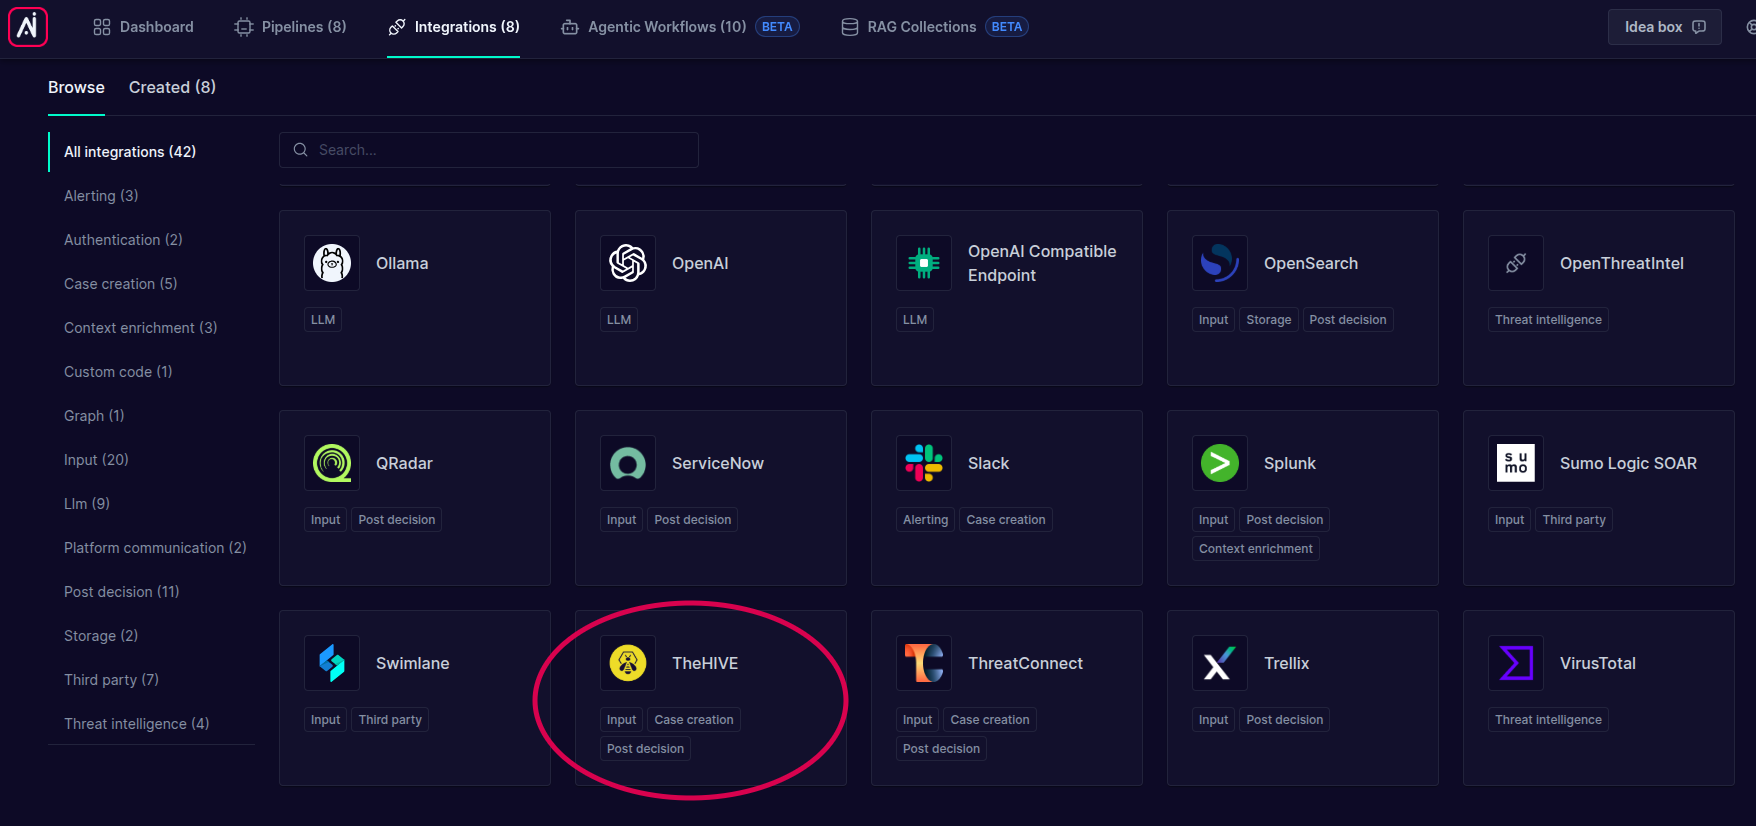Filter by Storage (2)

[101, 636]
